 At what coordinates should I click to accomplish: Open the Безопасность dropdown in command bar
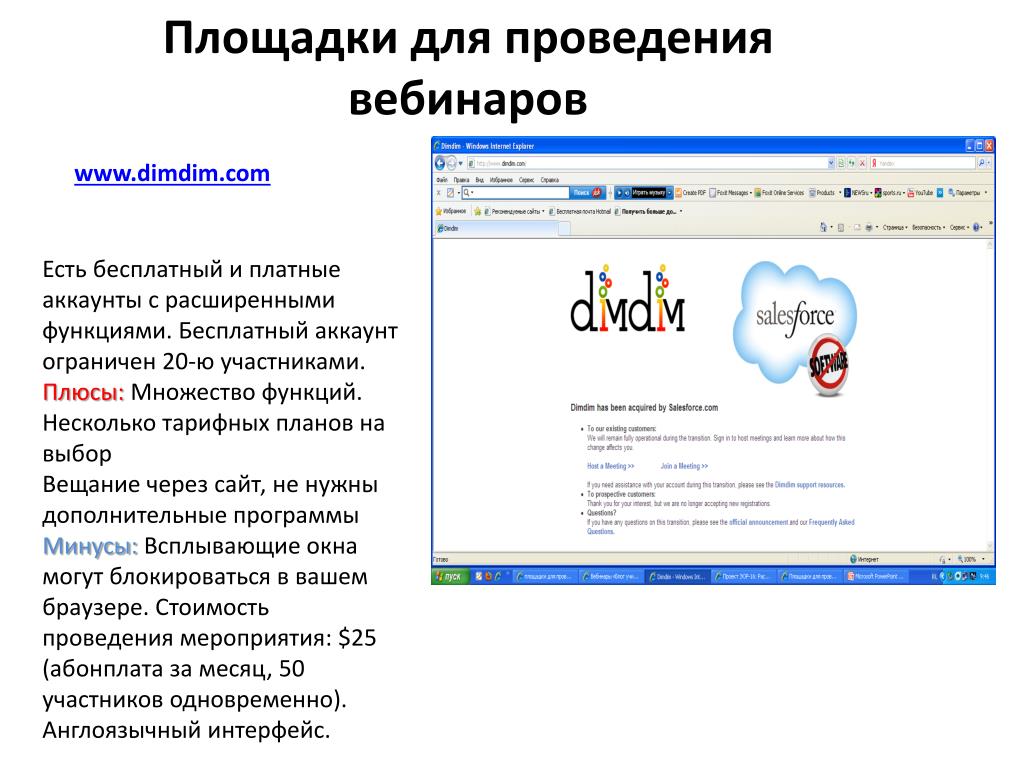pyautogui.click(x=928, y=227)
